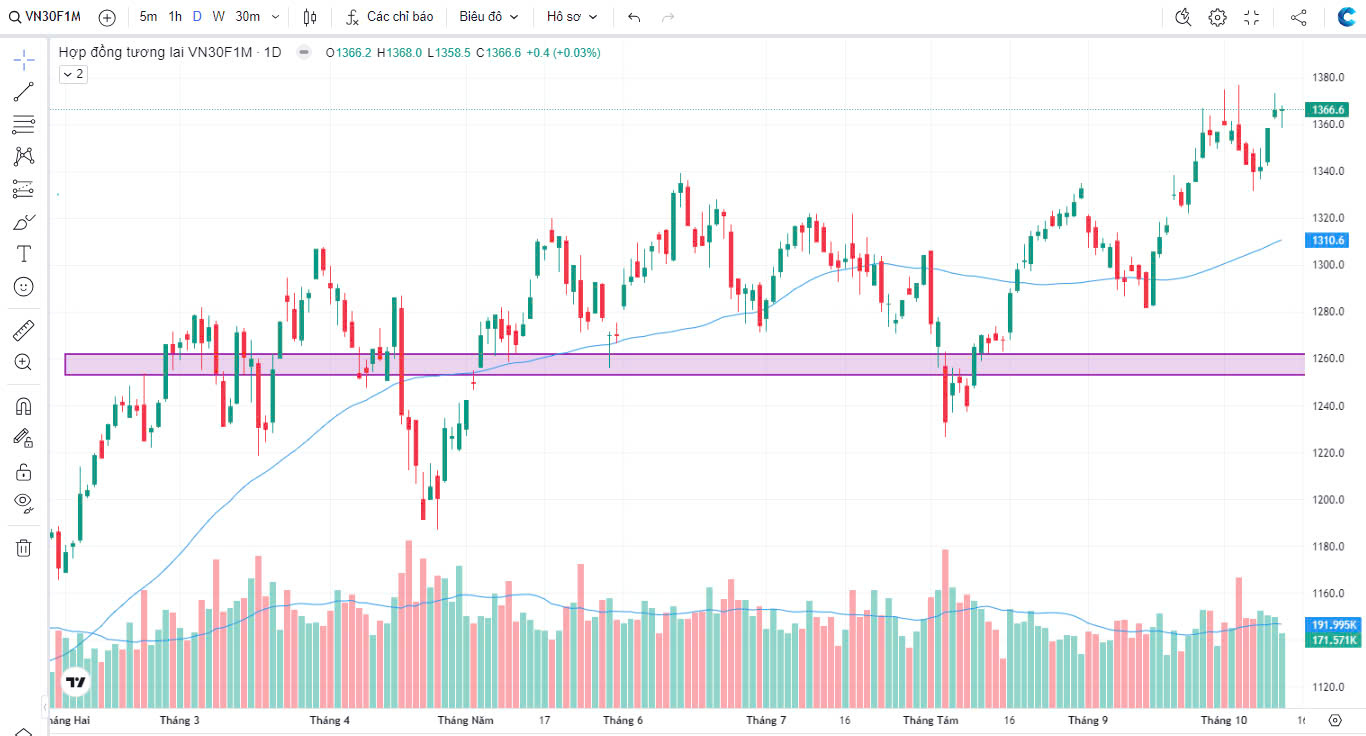The height and width of the screenshot is (736, 1366).
Task: Hide all drawings with eye icon
Action: coord(24,502)
